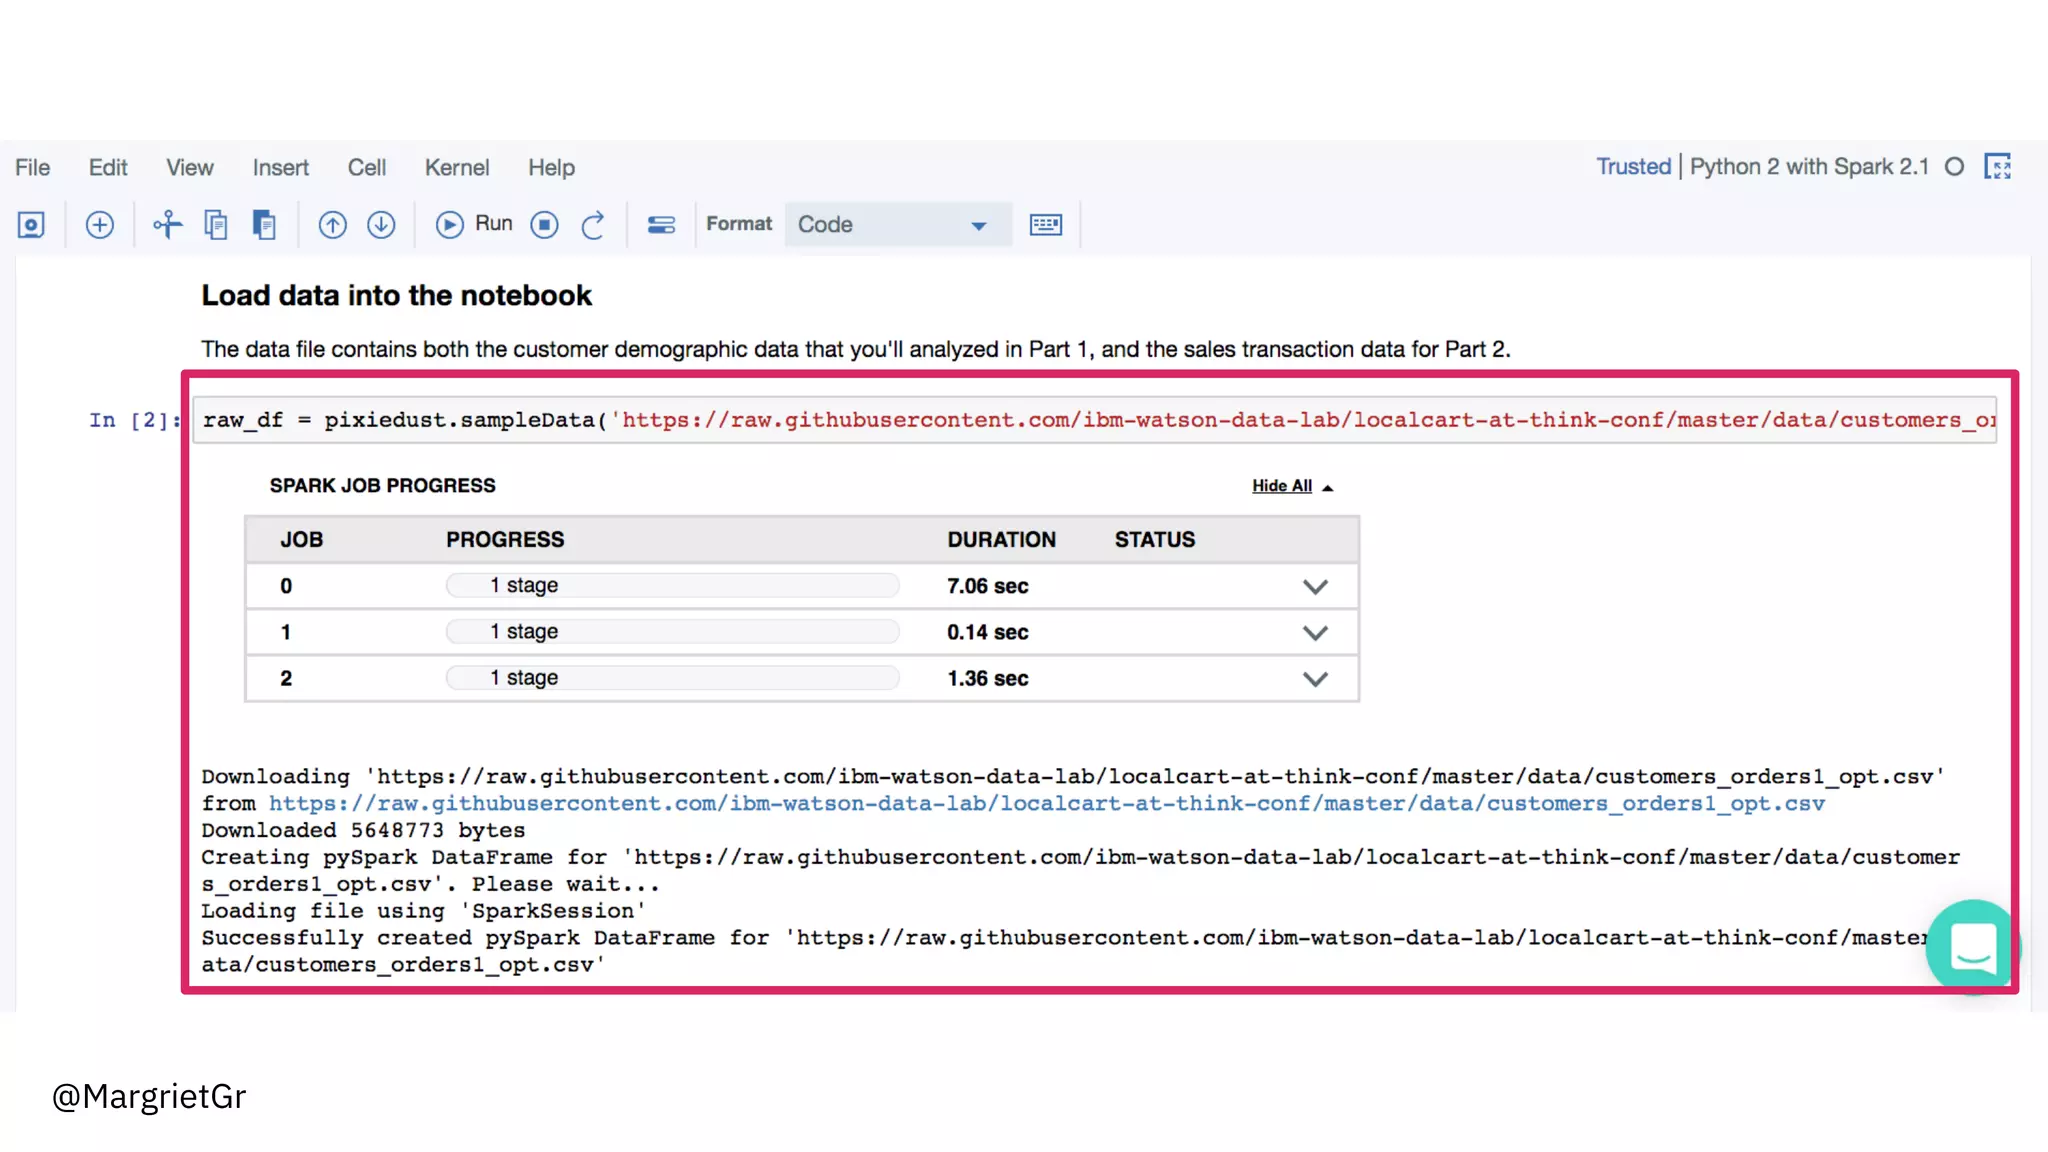The height and width of the screenshot is (1152, 2048).
Task: Toggle the cell toolbar icon
Action: [661, 225]
